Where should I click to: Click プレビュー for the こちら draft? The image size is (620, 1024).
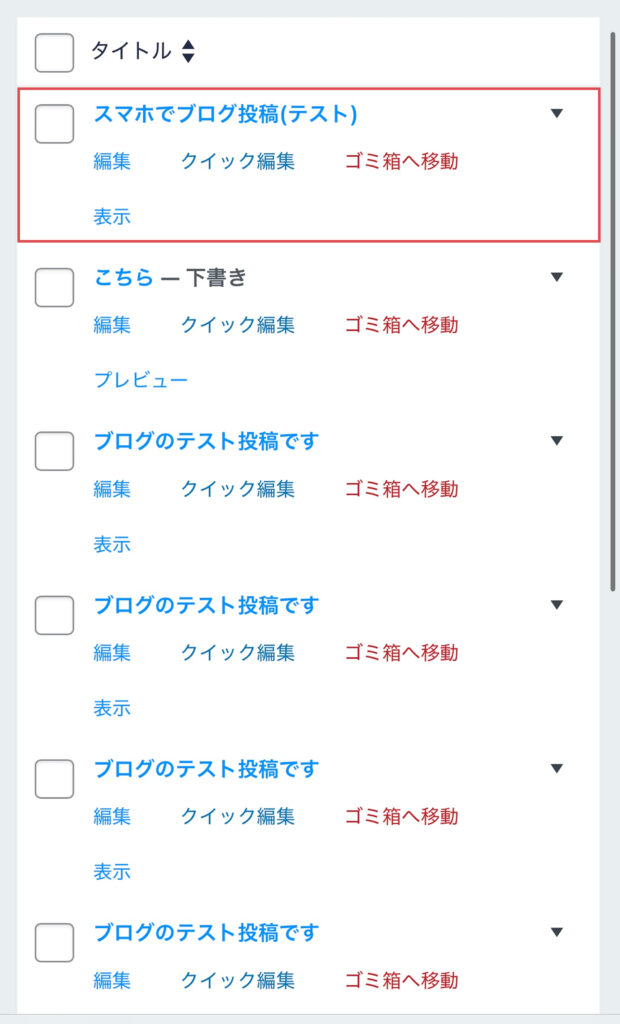click(x=141, y=380)
